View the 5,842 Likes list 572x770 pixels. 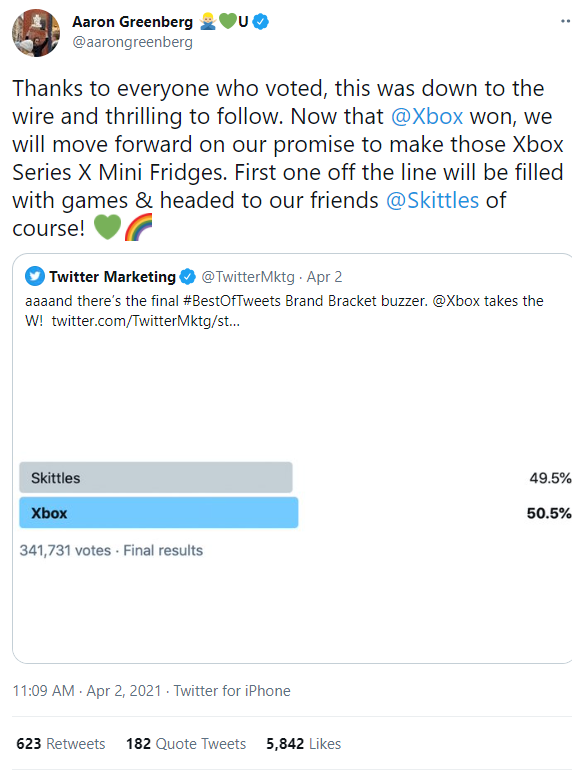pos(303,743)
